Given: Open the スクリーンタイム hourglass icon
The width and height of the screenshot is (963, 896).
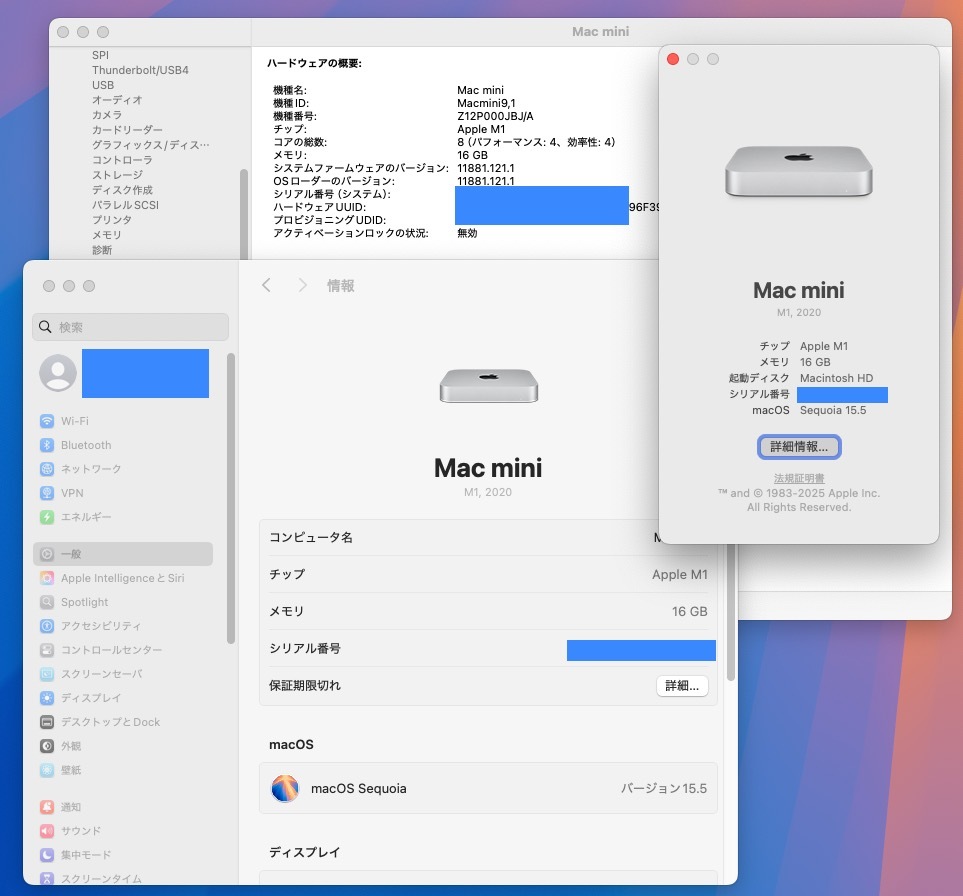Looking at the screenshot, I should [47, 878].
